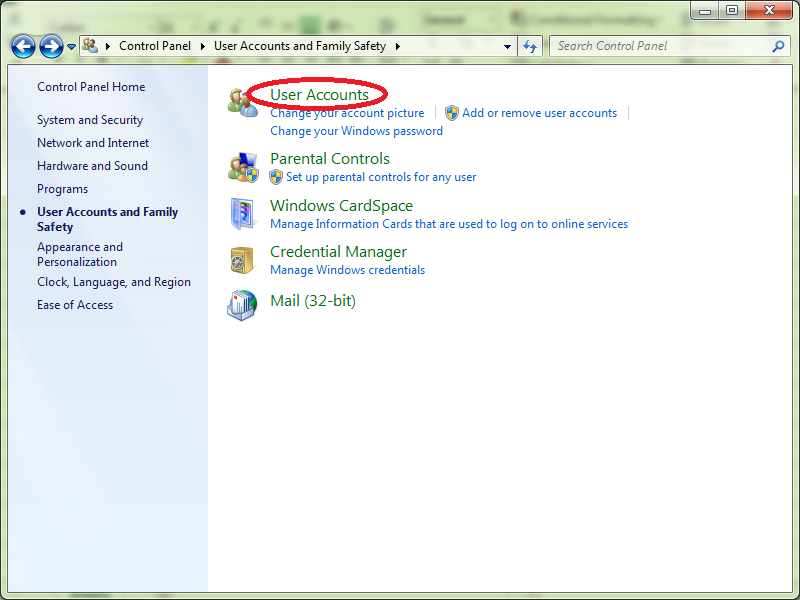Select User Accounts and Family Safety breadcrumb

(299, 46)
